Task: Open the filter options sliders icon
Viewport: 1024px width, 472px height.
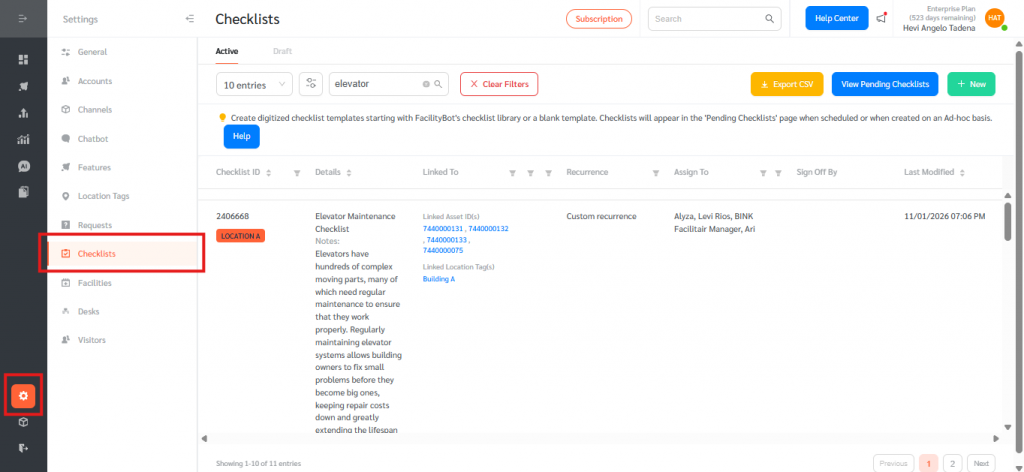Action: point(311,85)
